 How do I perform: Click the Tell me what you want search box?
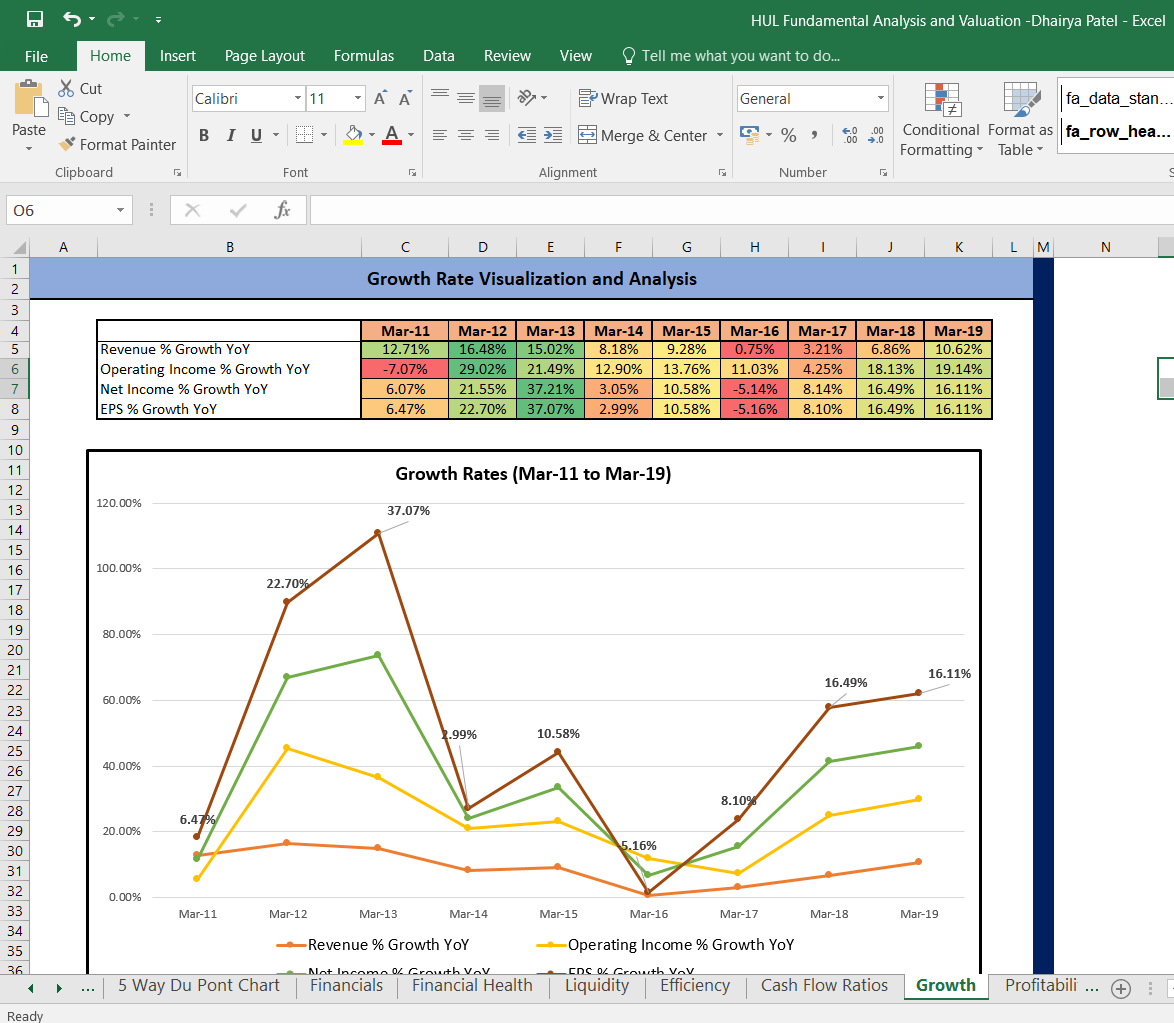pos(732,56)
